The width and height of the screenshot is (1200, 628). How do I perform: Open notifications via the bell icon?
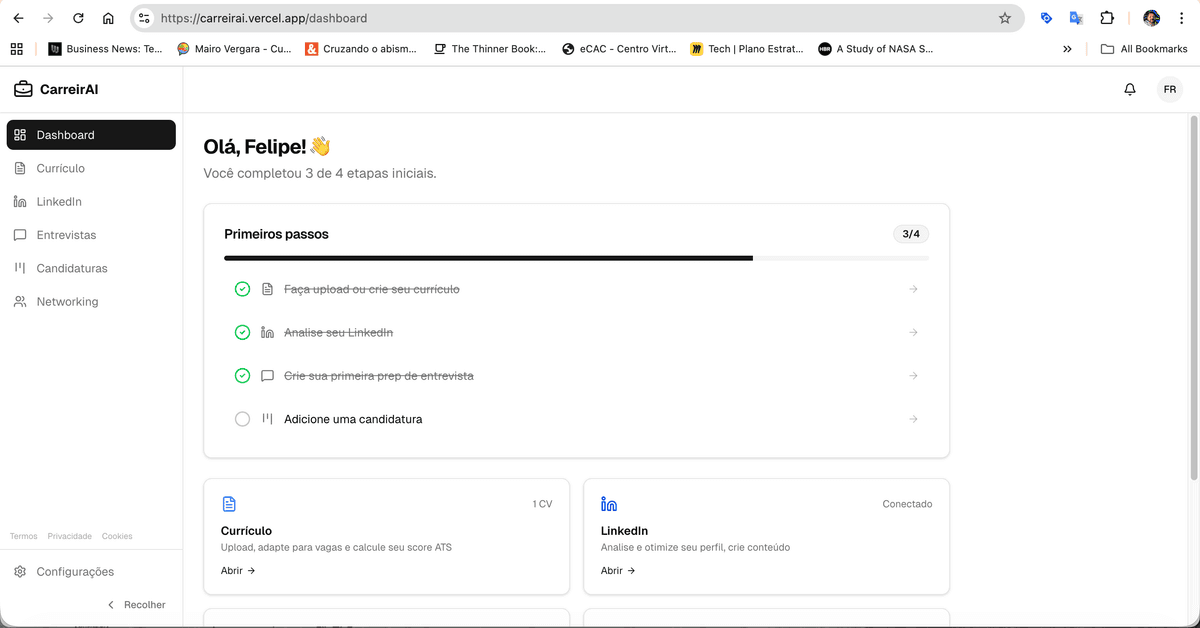pyautogui.click(x=1129, y=89)
